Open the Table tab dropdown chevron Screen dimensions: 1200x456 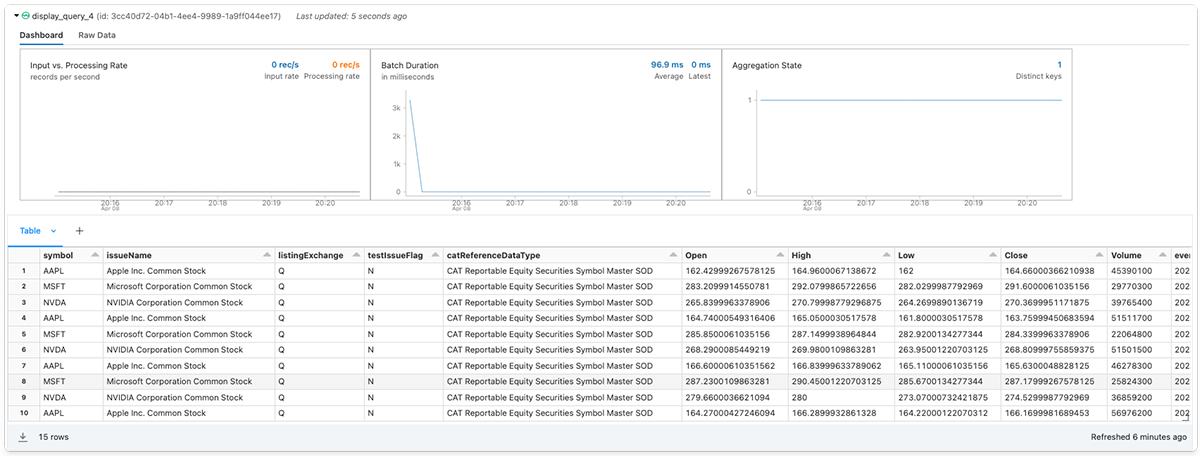coord(54,231)
